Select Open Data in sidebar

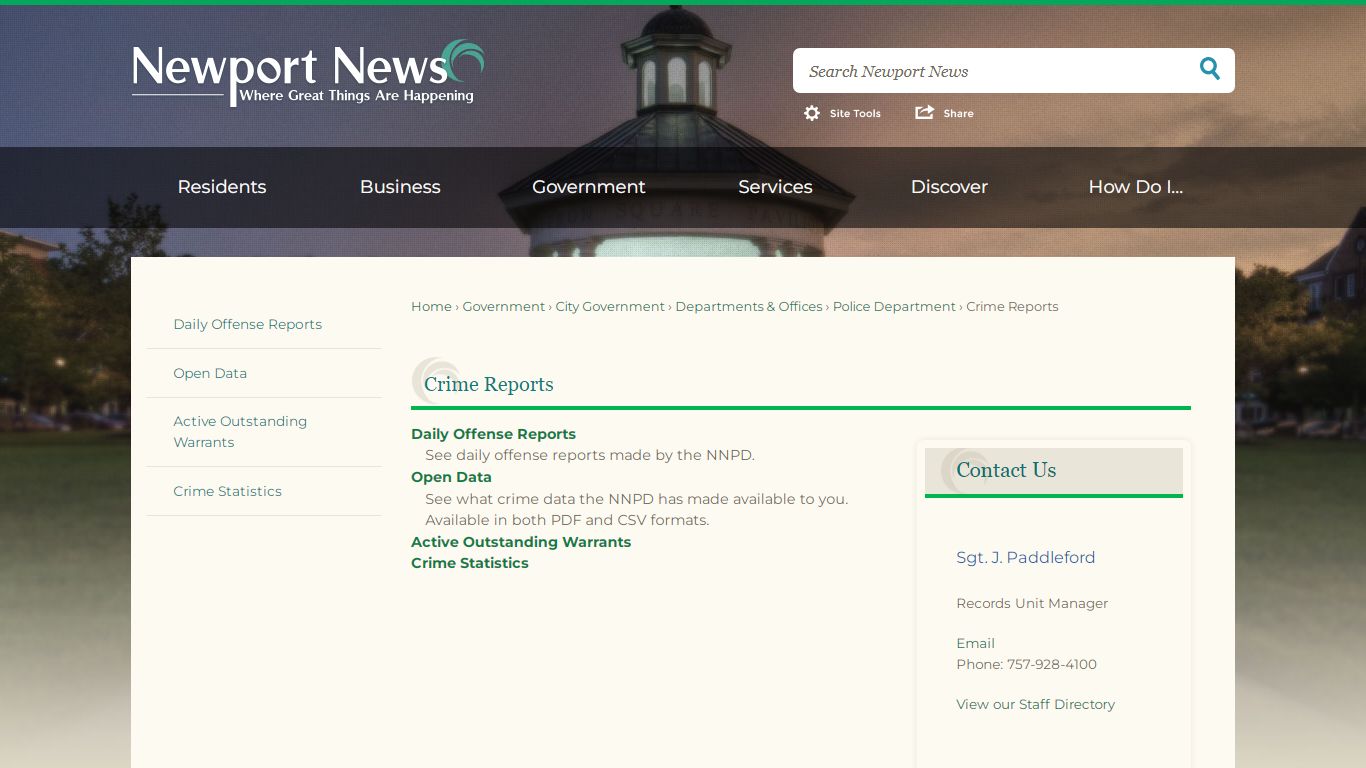tap(210, 373)
